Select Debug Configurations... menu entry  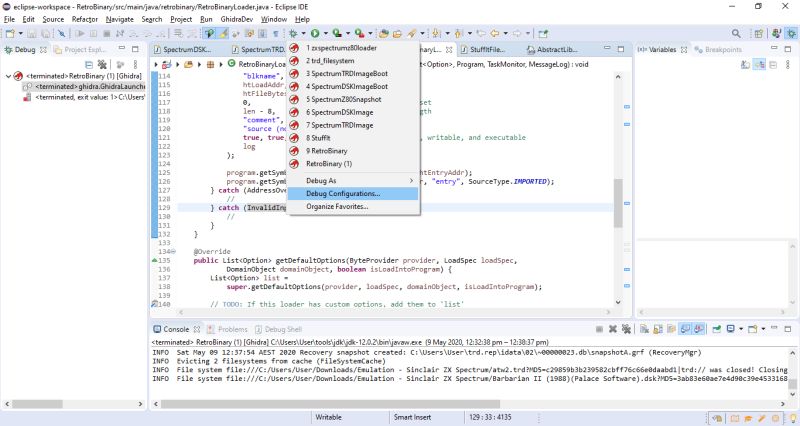point(353,194)
